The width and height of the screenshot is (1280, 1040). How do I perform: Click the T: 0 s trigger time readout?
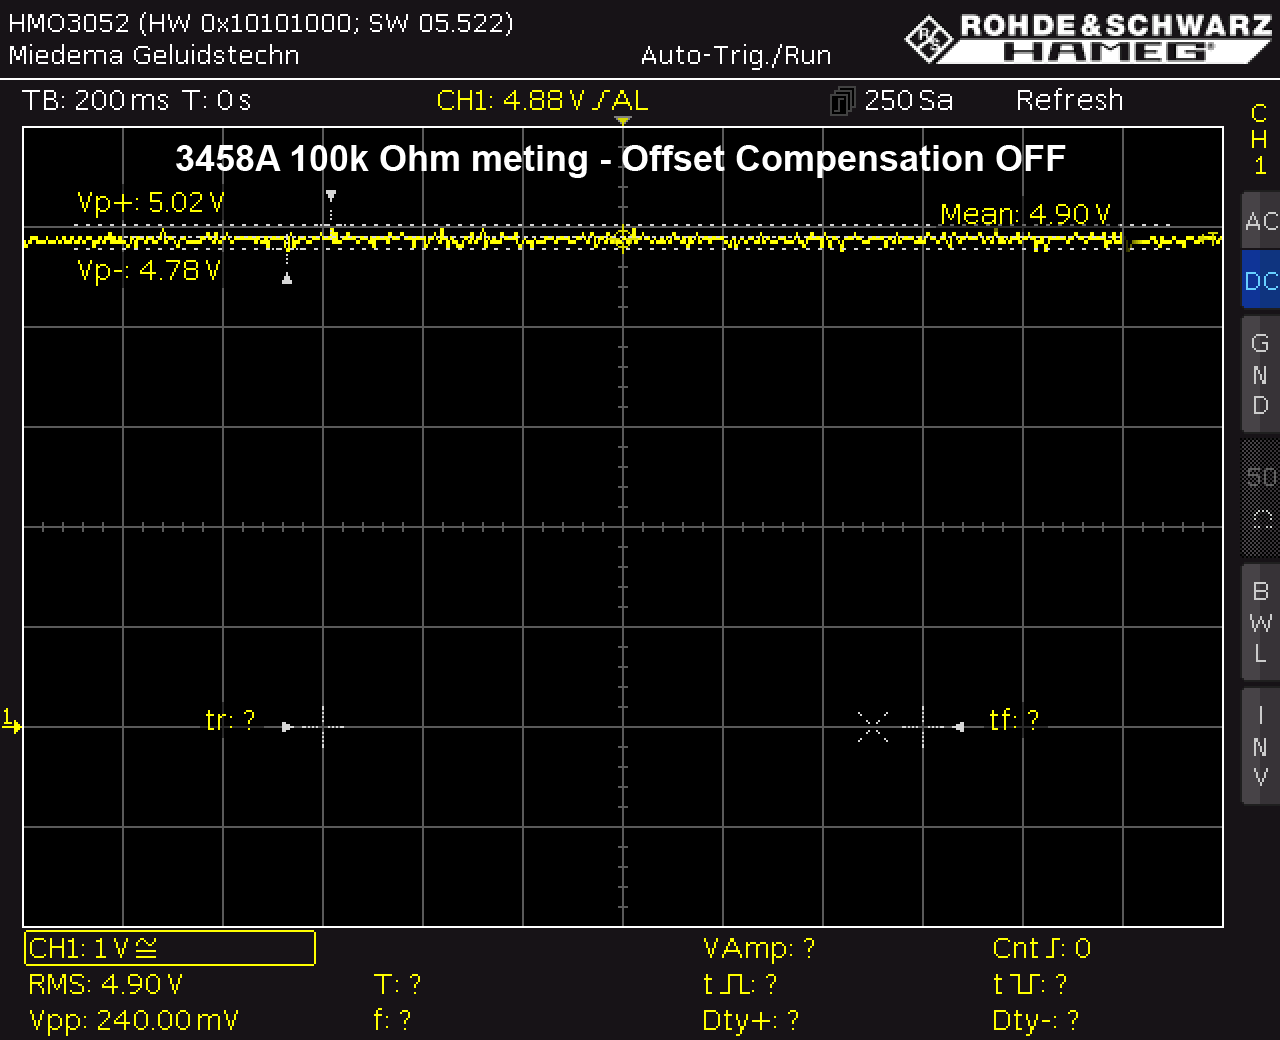tap(217, 101)
